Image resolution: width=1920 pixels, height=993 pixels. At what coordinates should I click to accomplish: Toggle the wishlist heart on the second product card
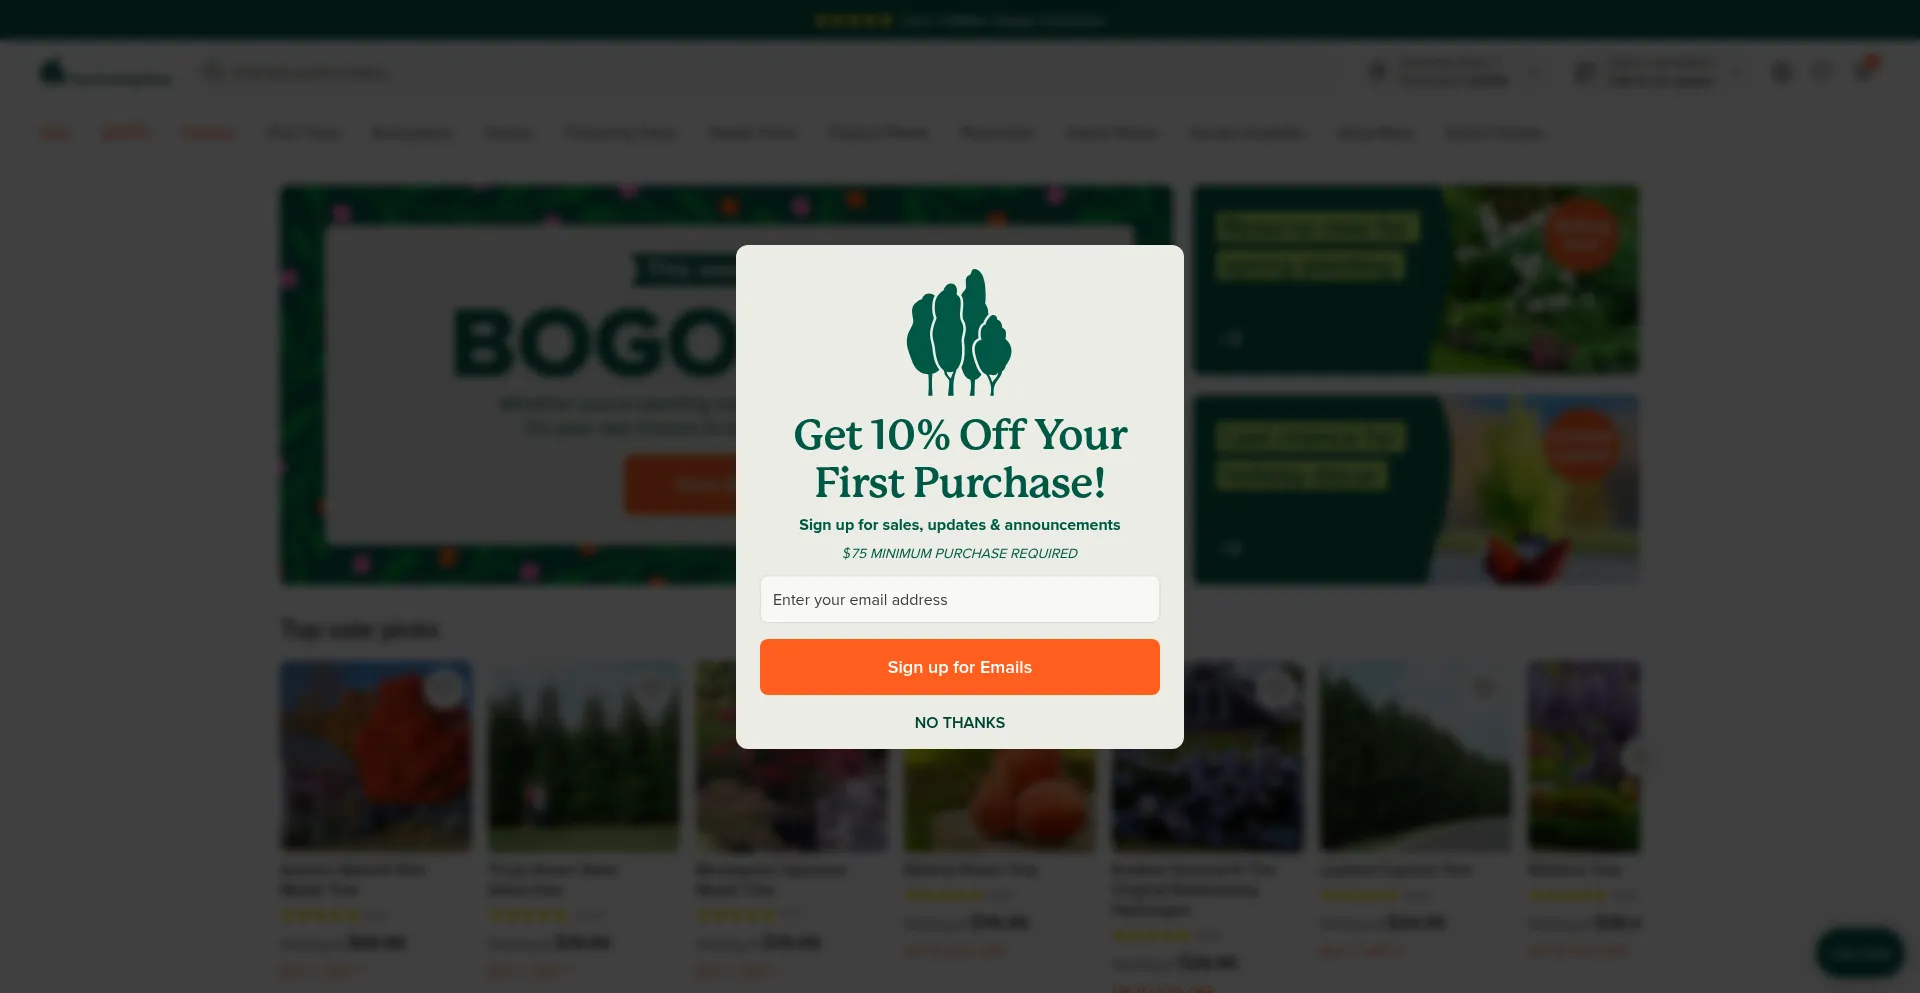click(x=651, y=689)
